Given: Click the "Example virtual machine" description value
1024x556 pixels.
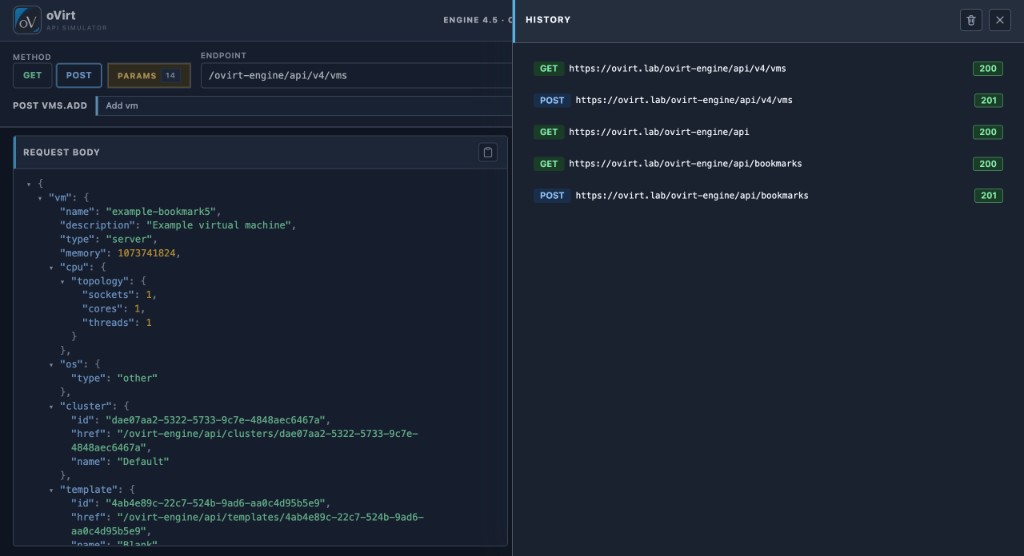Looking at the screenshot, I should (x=219, y=225).
